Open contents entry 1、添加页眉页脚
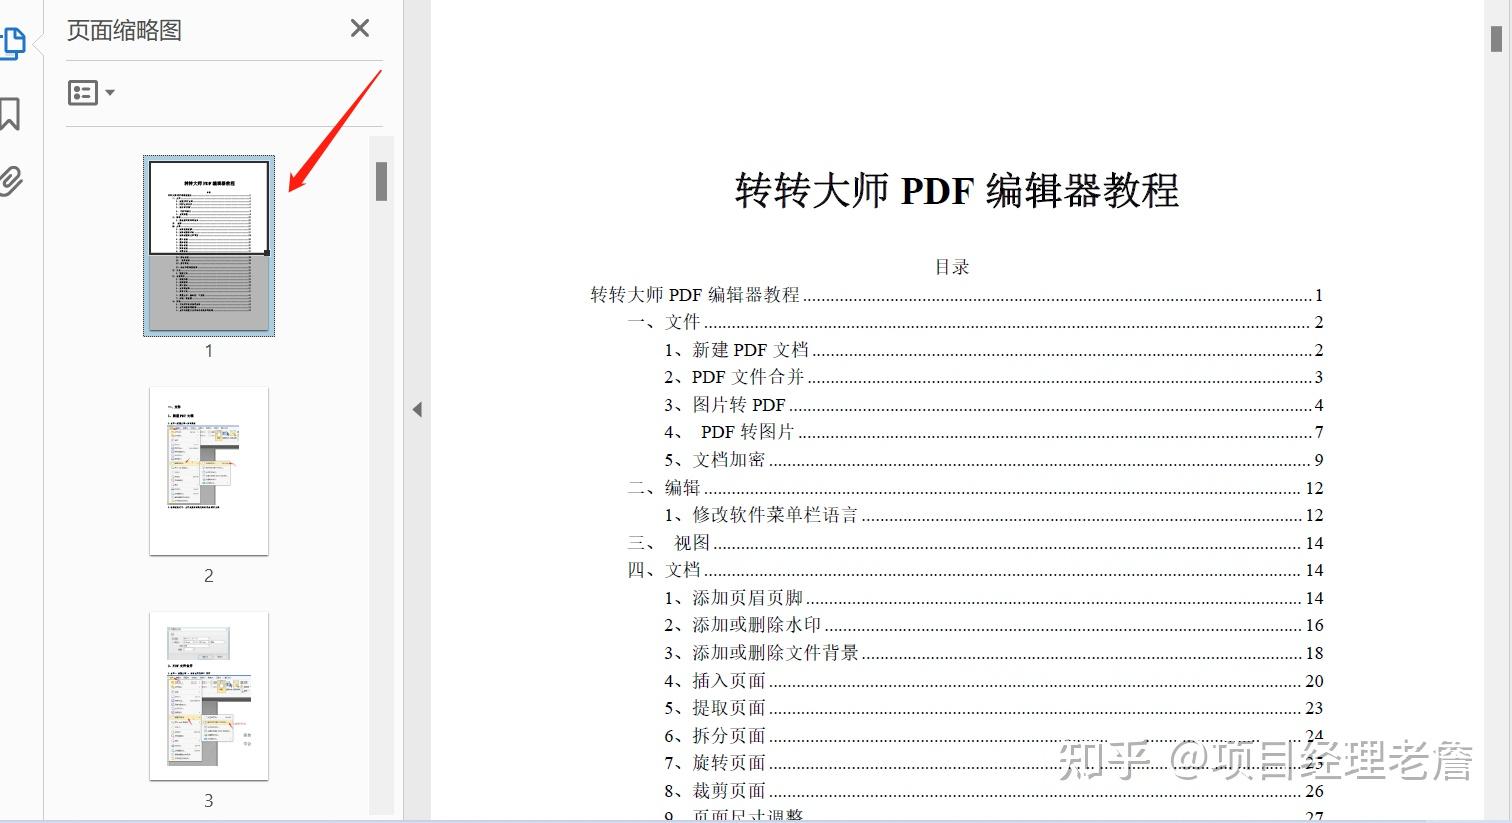Image resolution: width=1512 pixels, height=823 pixels. point(993,598)
